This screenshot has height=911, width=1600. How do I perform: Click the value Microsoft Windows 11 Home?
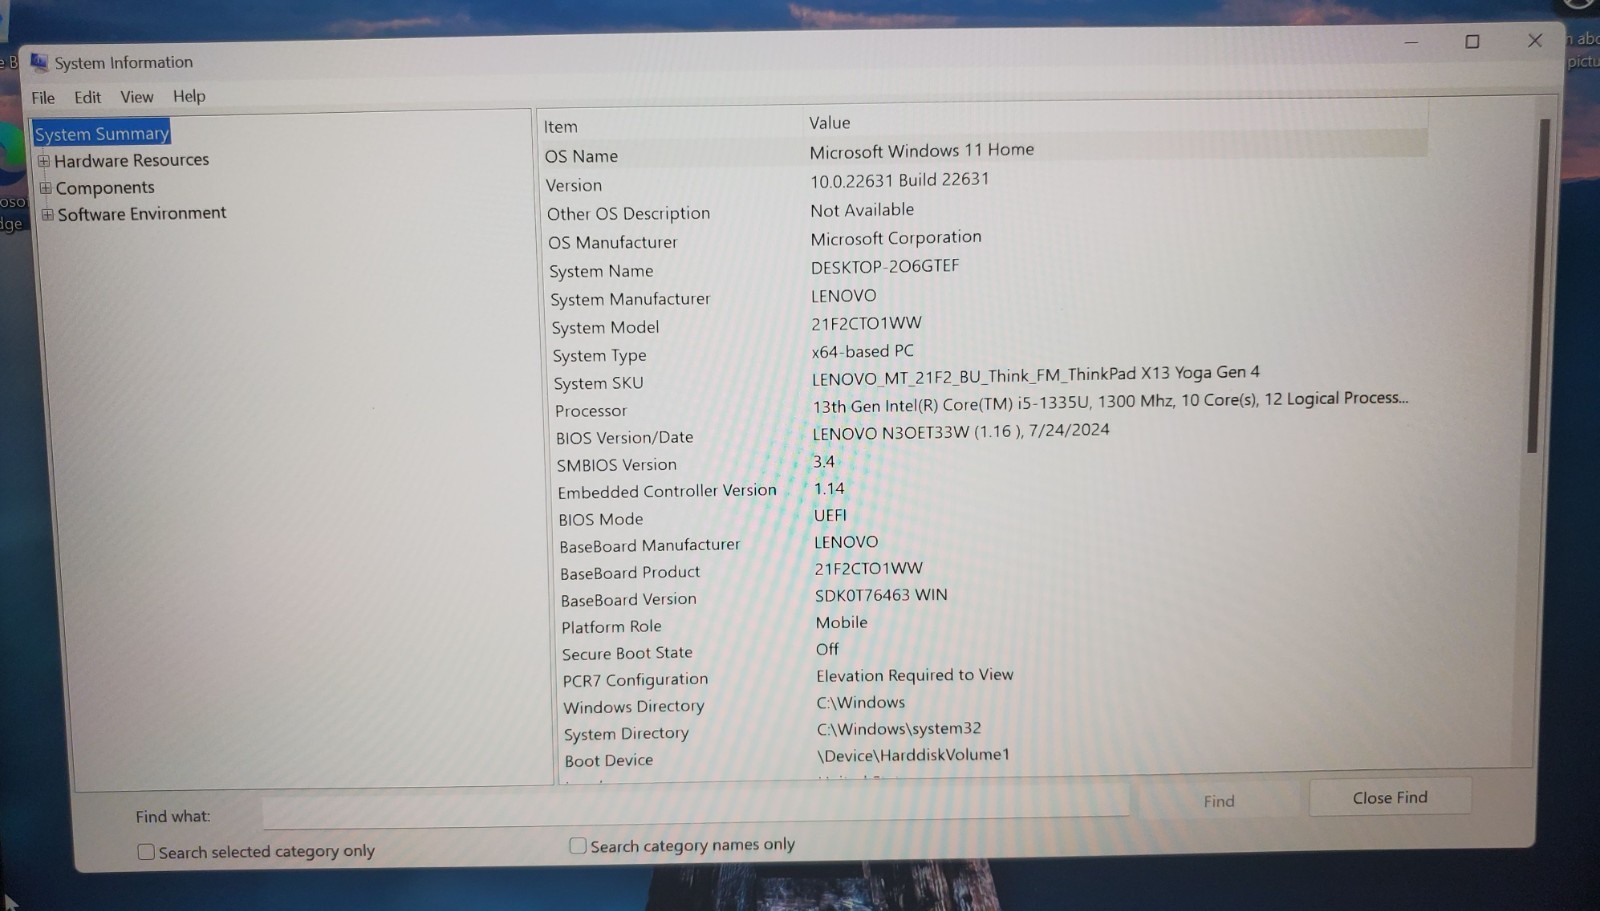(x=922, y=151)
